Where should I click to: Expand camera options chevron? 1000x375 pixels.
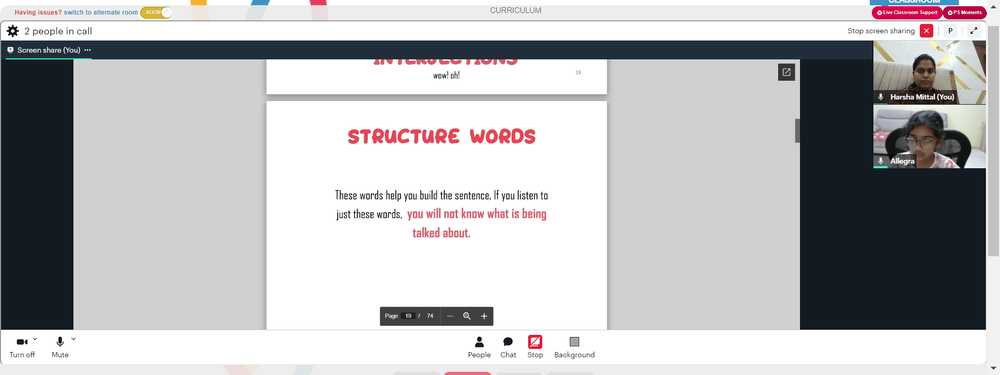pos(35,339)
